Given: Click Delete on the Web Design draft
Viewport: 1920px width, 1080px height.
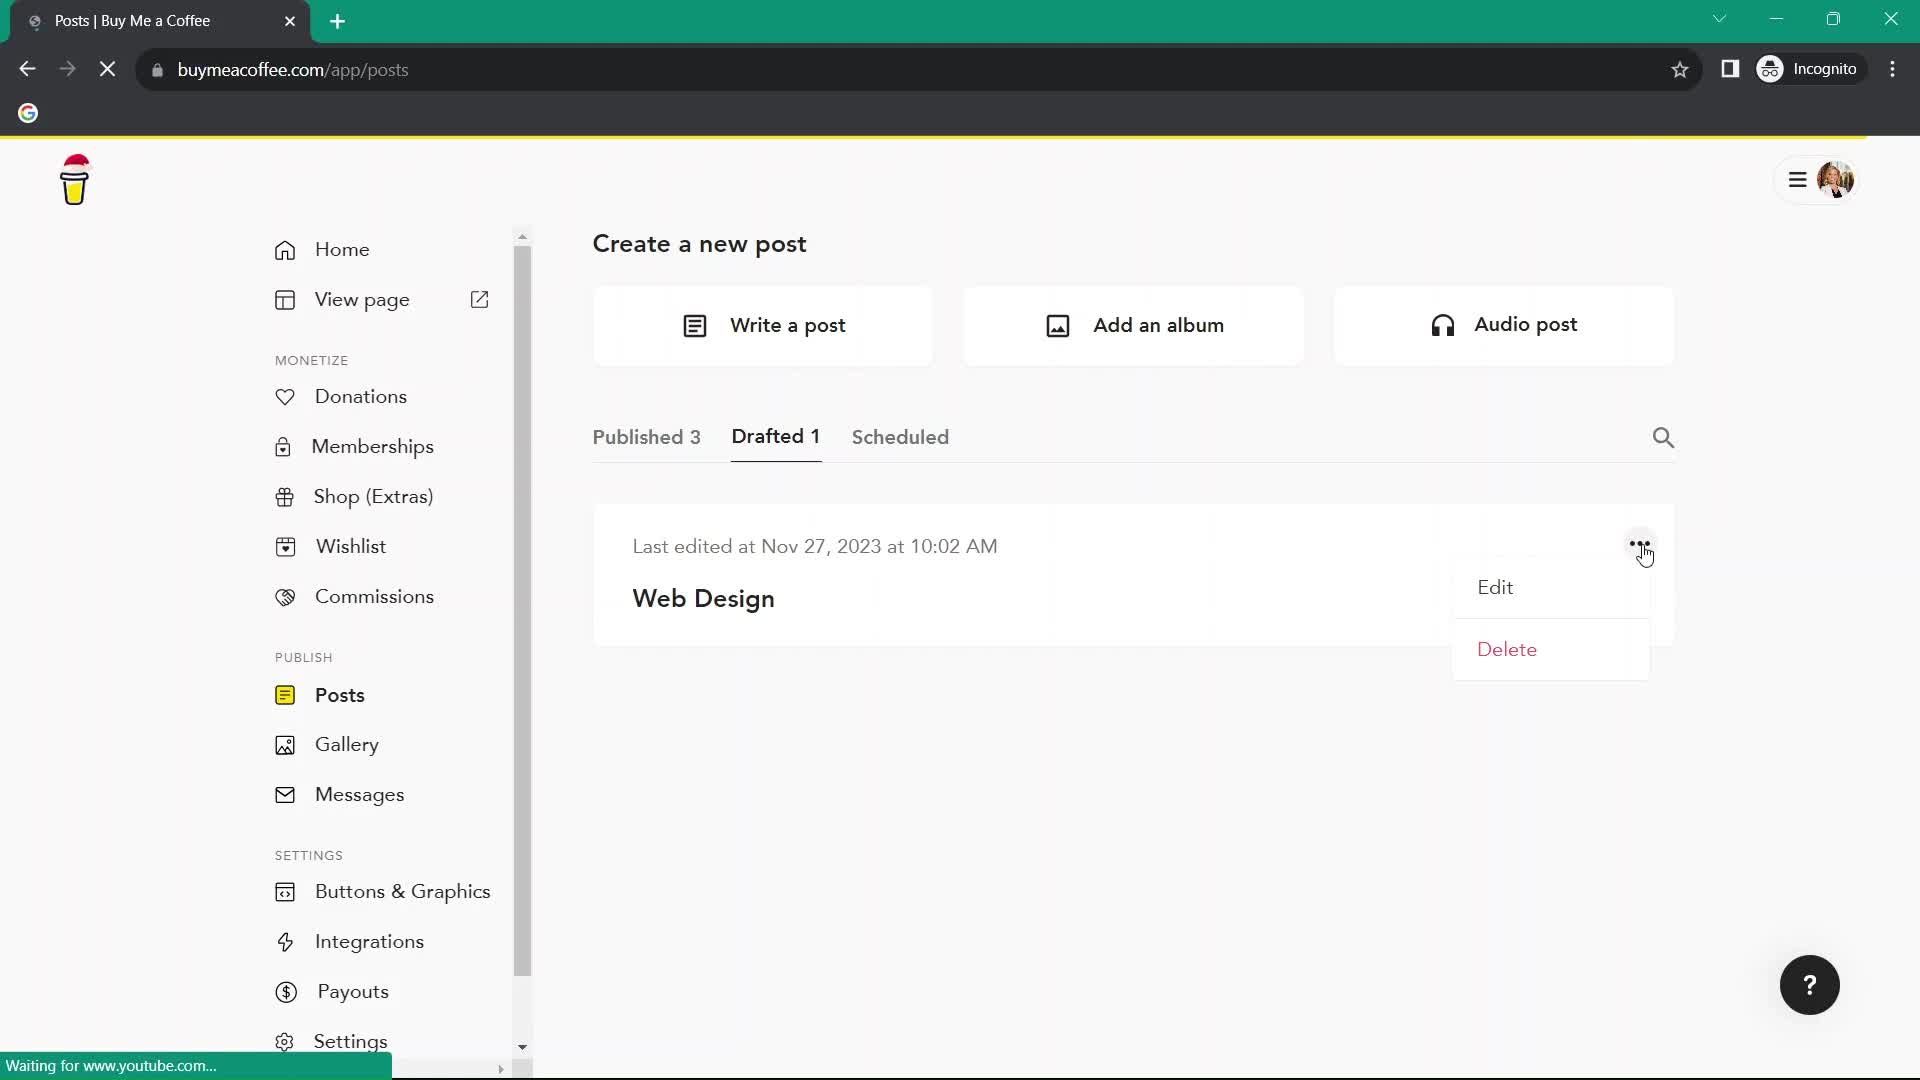Looking at the screenshot, I should (x=1507, y=649).
